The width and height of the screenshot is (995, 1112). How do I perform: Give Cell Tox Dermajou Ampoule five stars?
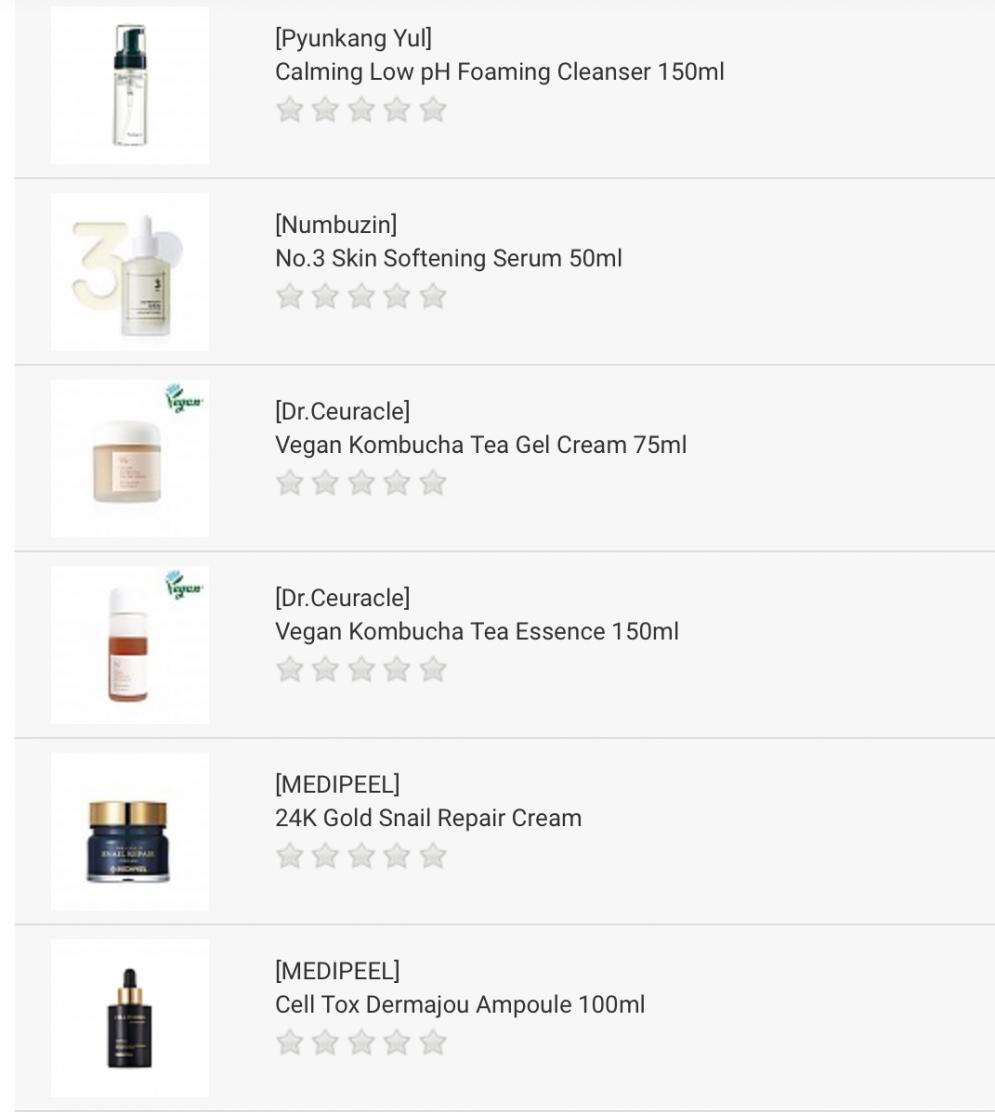point(433,1042)
